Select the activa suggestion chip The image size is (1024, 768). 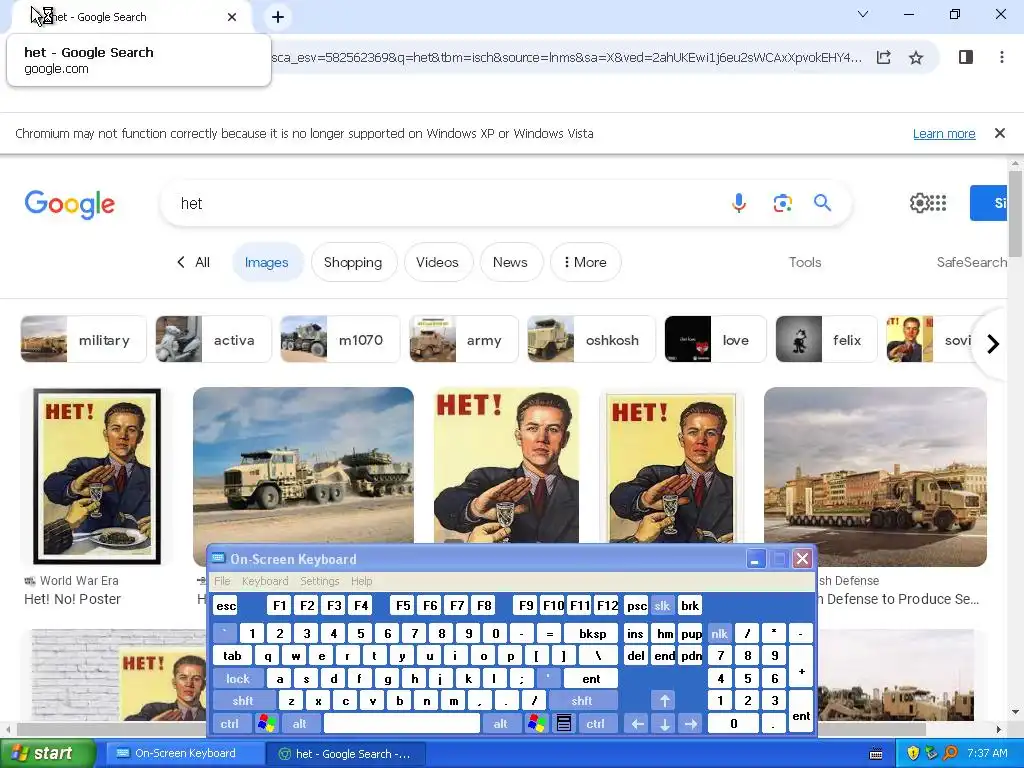point(213,339)
